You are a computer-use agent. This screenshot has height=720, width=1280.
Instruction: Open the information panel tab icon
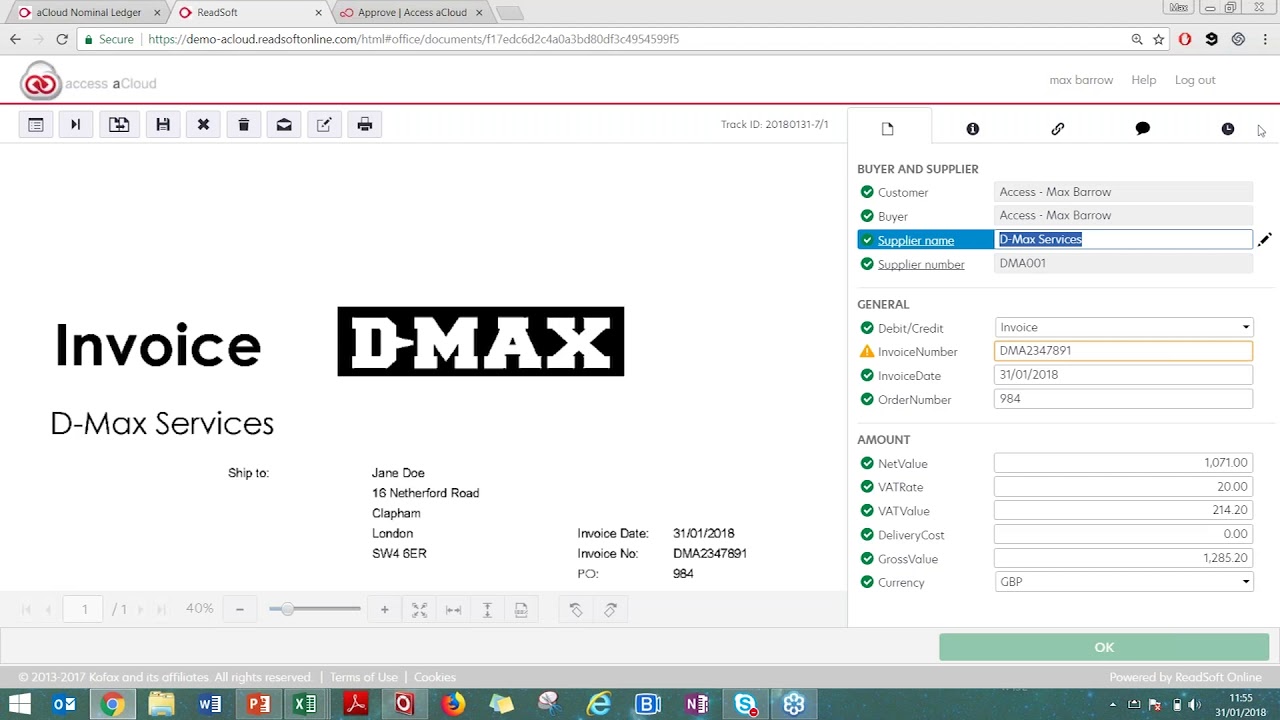click(973, 128)
